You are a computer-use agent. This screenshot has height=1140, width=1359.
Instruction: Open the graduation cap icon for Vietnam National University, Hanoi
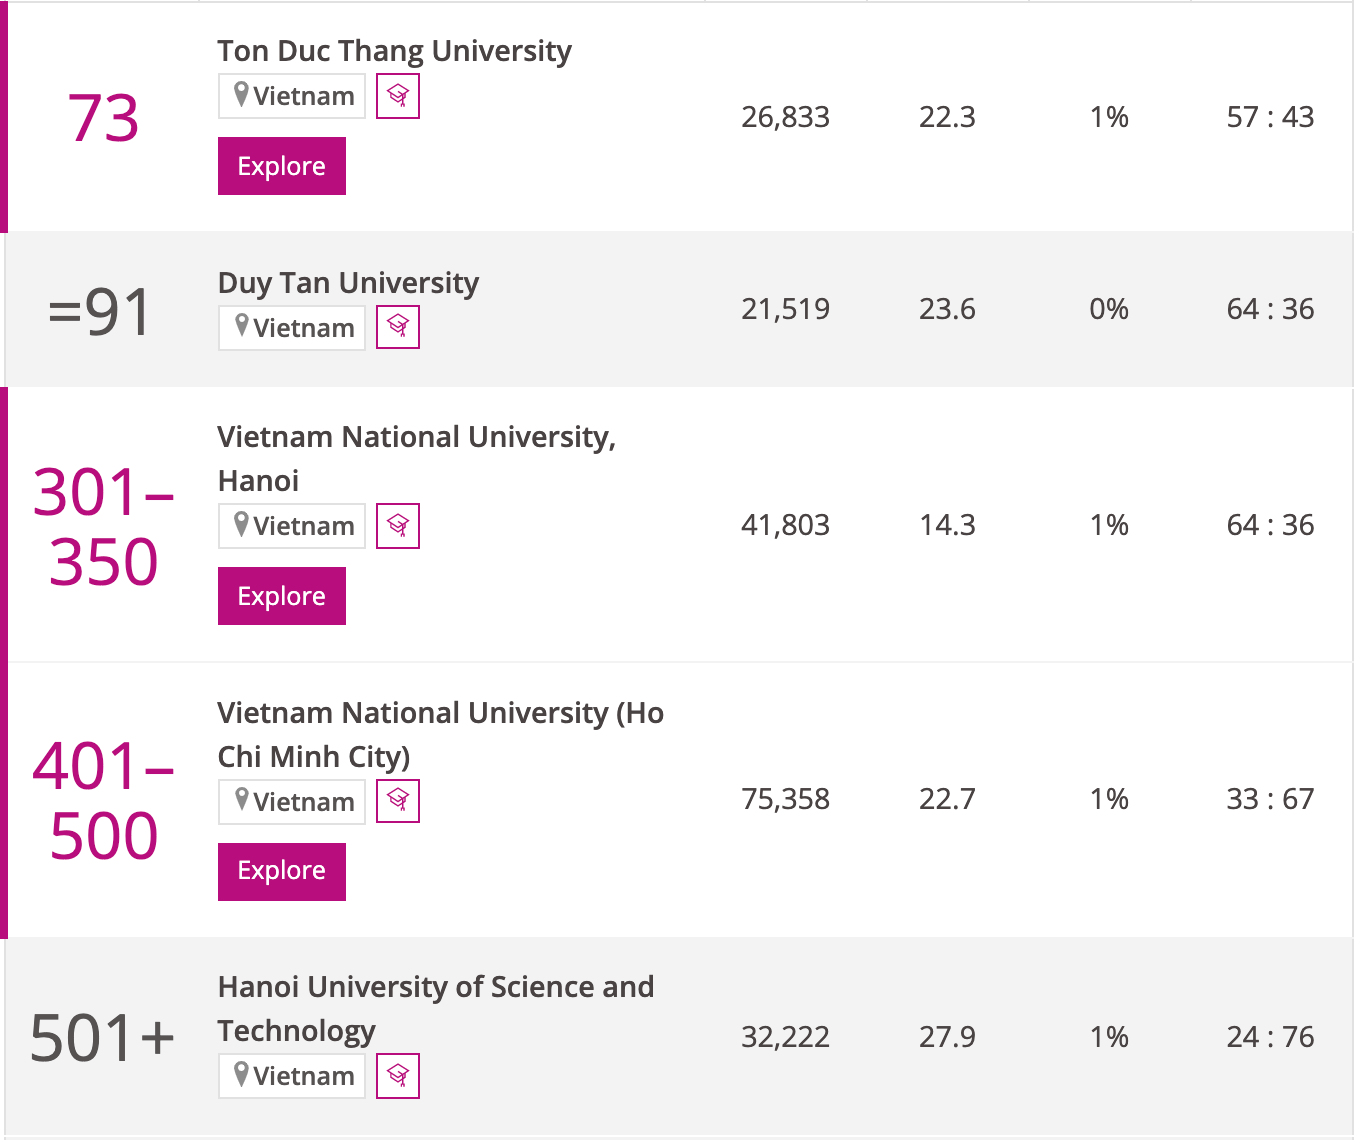397,525
